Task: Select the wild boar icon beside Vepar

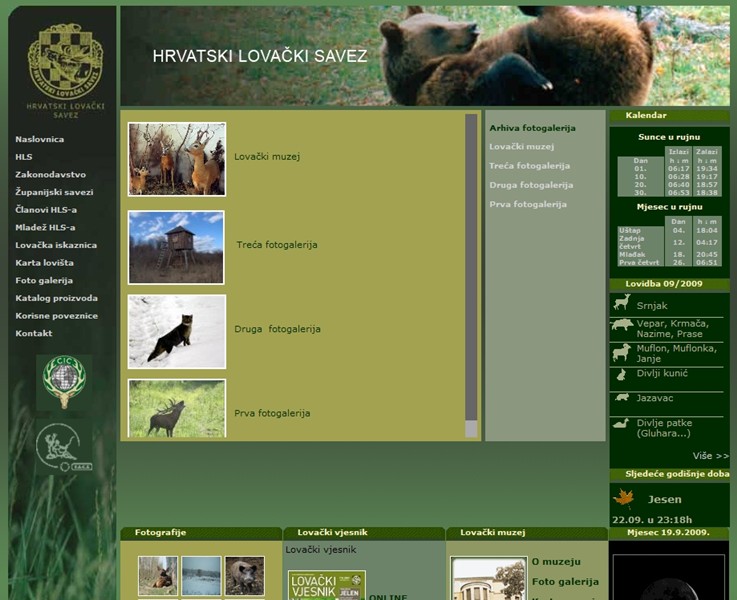Action: coord(622,324)
